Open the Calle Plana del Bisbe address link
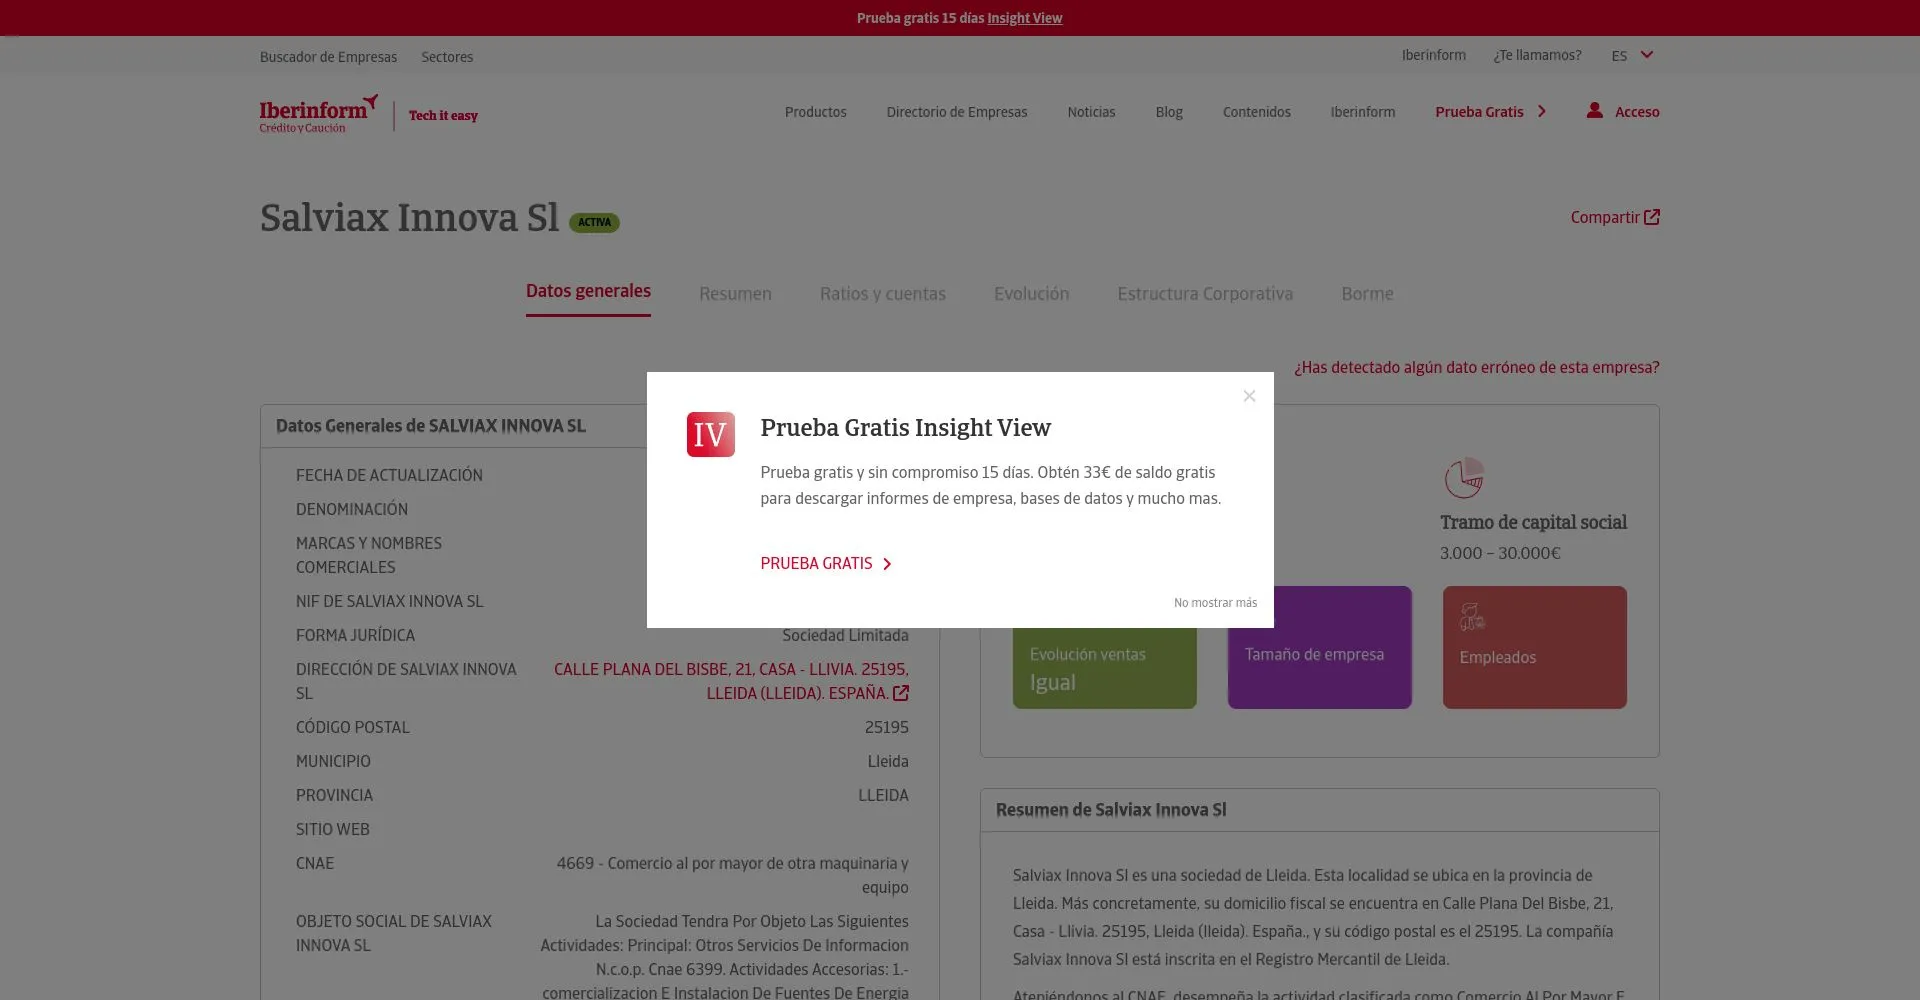The width and height of the screenshot is (1920, 1000). click(x=731, y=681)
